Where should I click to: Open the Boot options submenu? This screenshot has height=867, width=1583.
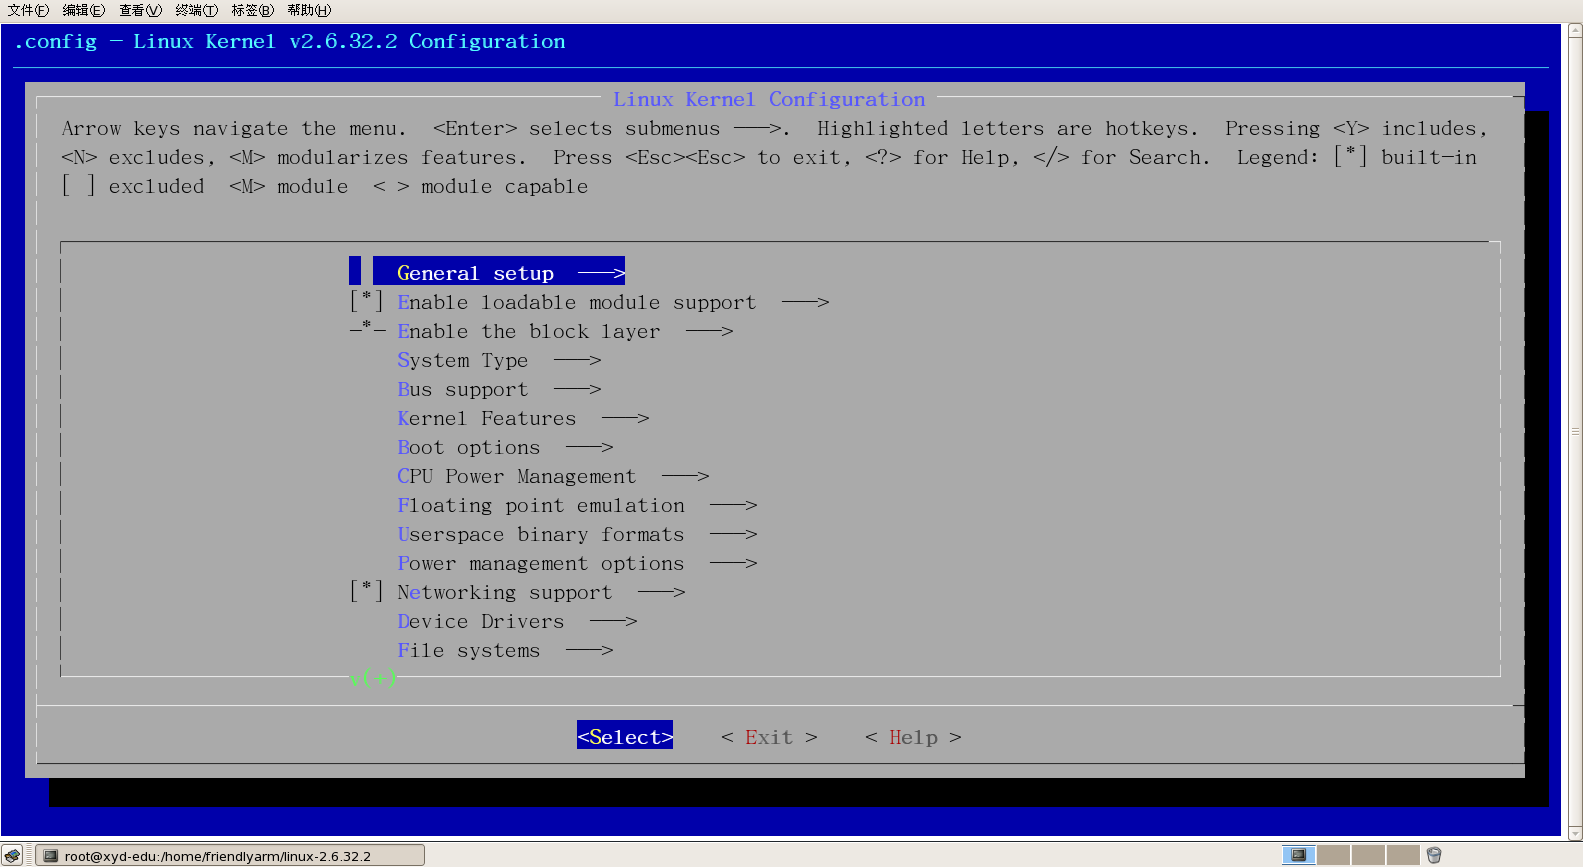pyautogui.click(x=505, y=447)
